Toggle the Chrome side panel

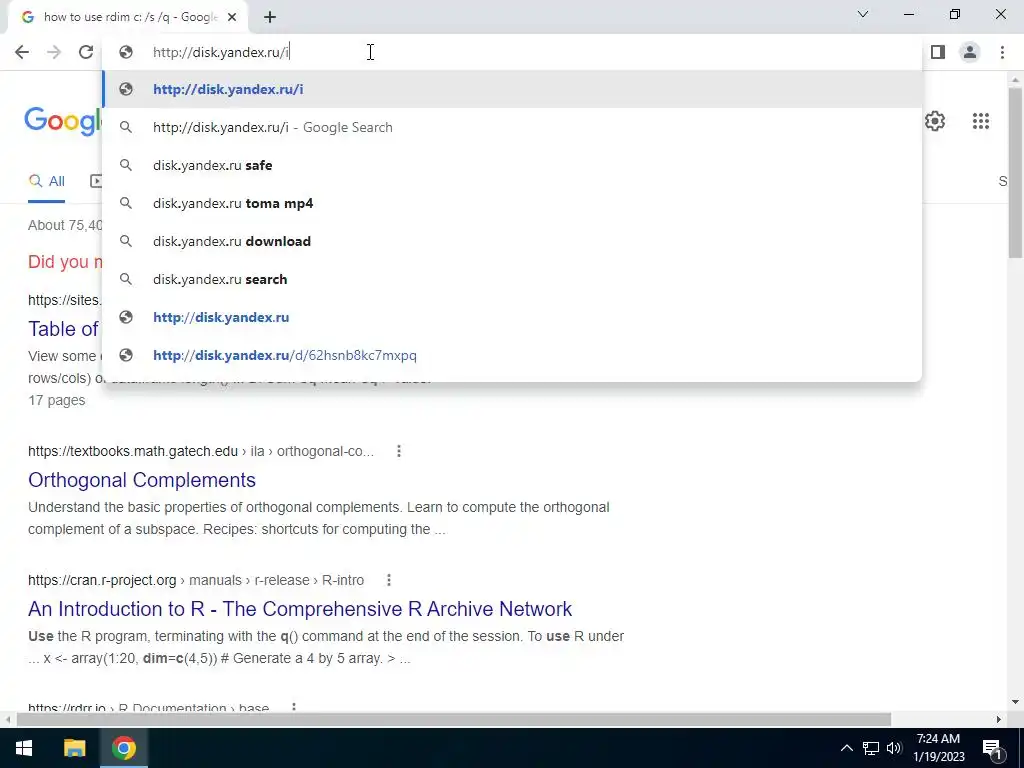(x=938, y=52)
